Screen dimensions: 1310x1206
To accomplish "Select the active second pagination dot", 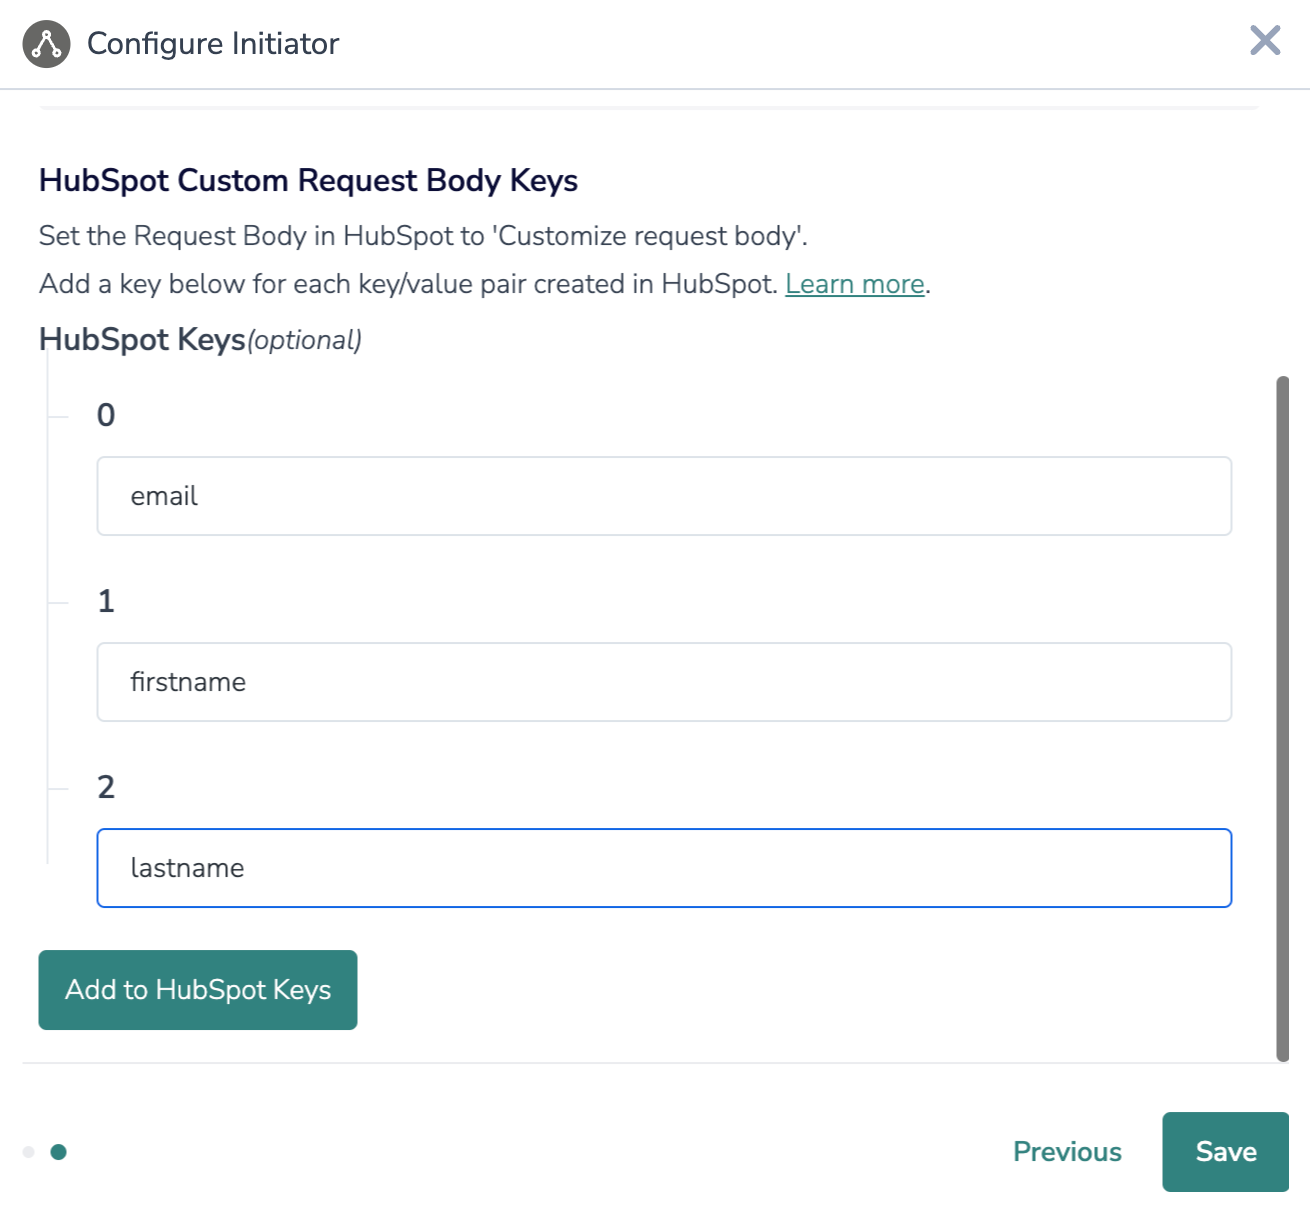I will (59, 1152).
